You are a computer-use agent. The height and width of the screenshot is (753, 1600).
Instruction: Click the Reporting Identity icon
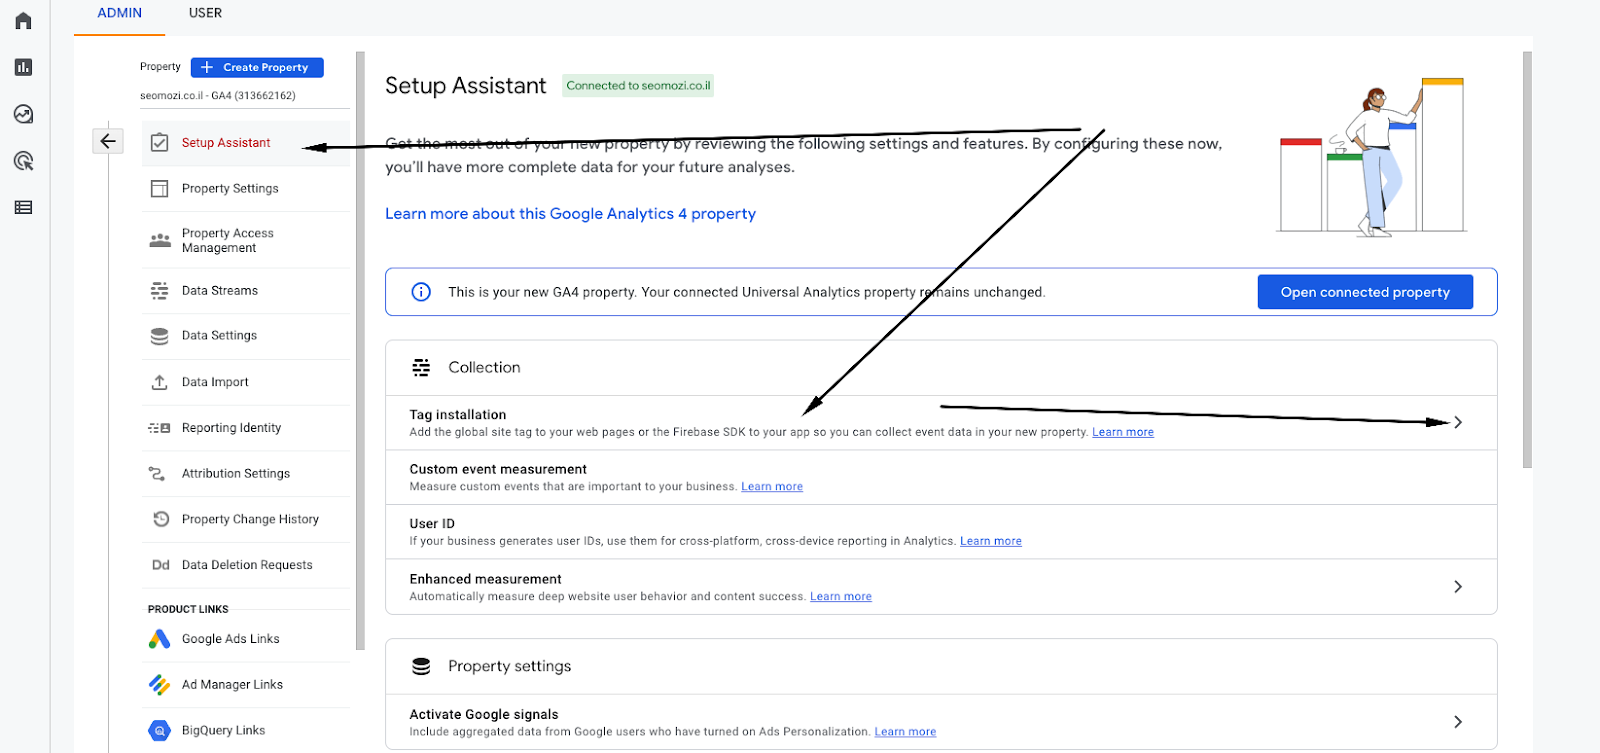pyautogui.click(x=159, y=428)
